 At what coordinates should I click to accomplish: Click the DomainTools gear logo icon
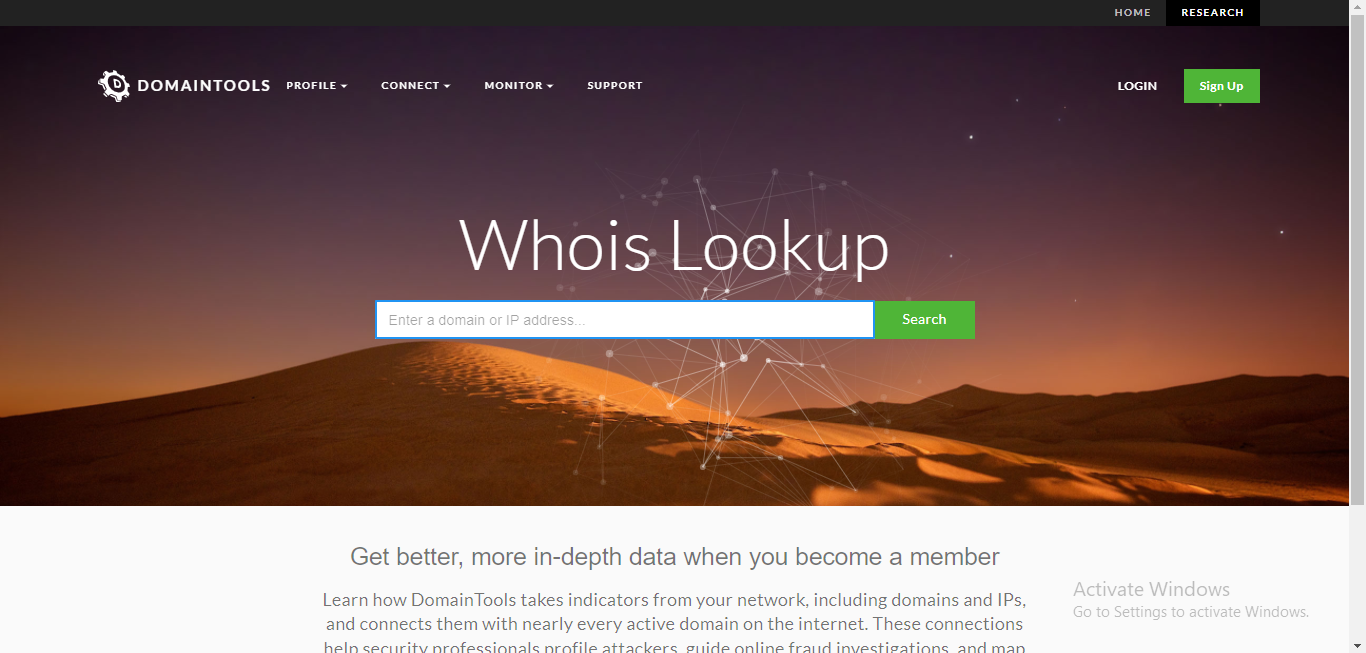click(x=114, y=86)
